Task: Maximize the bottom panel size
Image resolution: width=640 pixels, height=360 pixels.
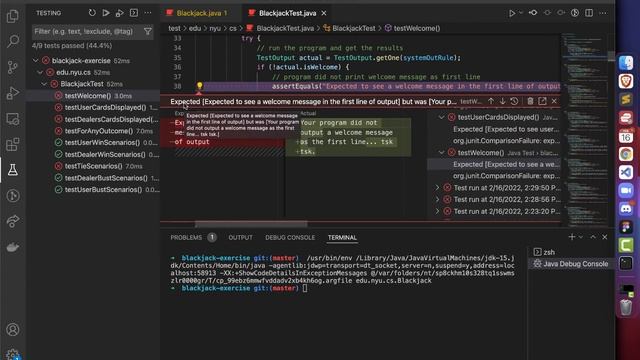Action: (x=593, y=237)
